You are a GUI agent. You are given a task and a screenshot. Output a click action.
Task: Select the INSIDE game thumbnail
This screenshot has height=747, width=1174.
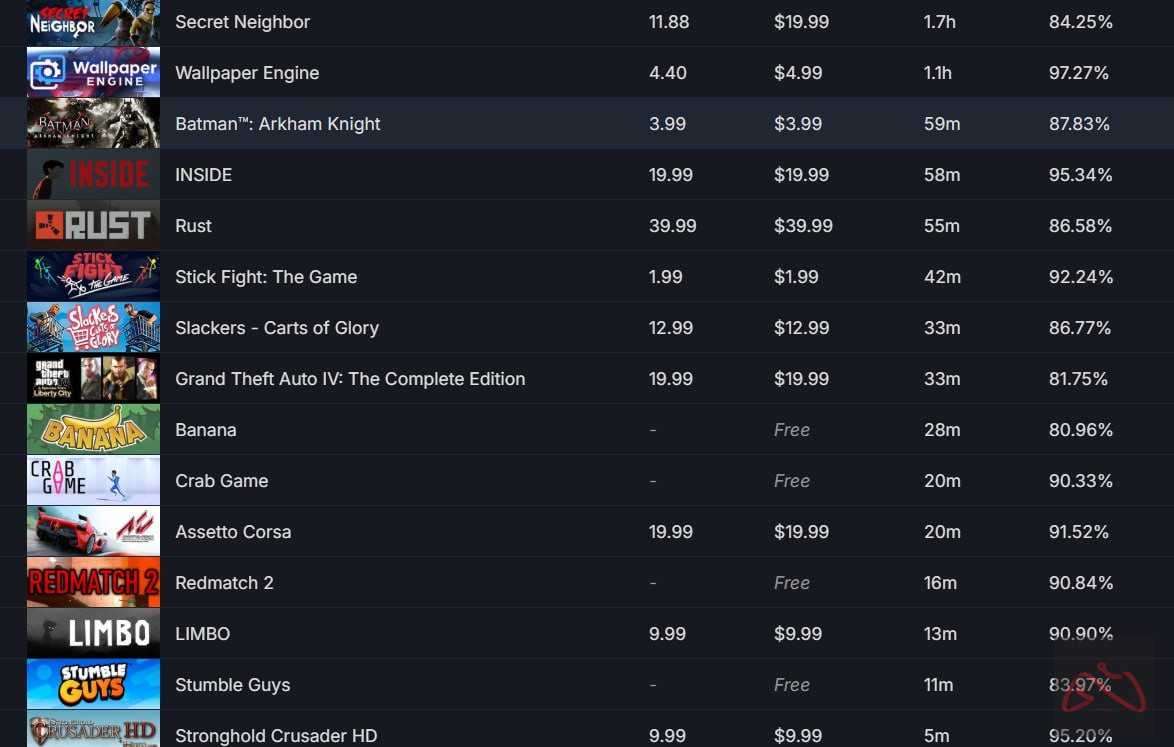point(93,175)
